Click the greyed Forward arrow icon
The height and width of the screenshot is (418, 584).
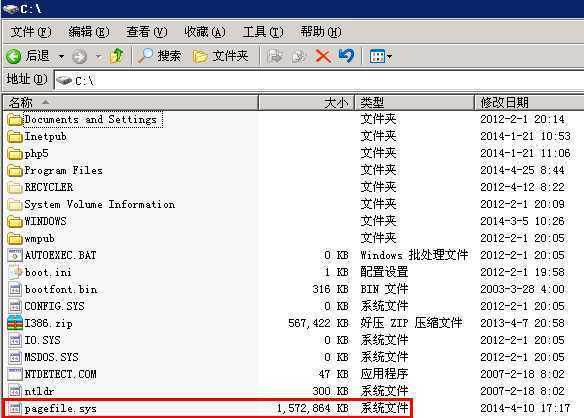point(79,57)
